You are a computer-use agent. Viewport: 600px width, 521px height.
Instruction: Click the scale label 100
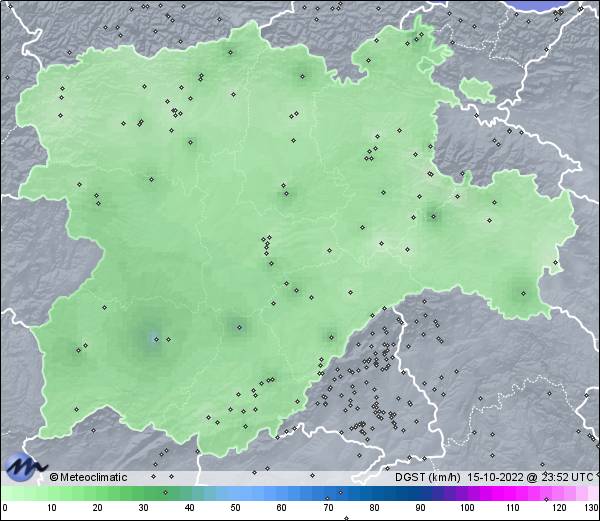point(467,508)
